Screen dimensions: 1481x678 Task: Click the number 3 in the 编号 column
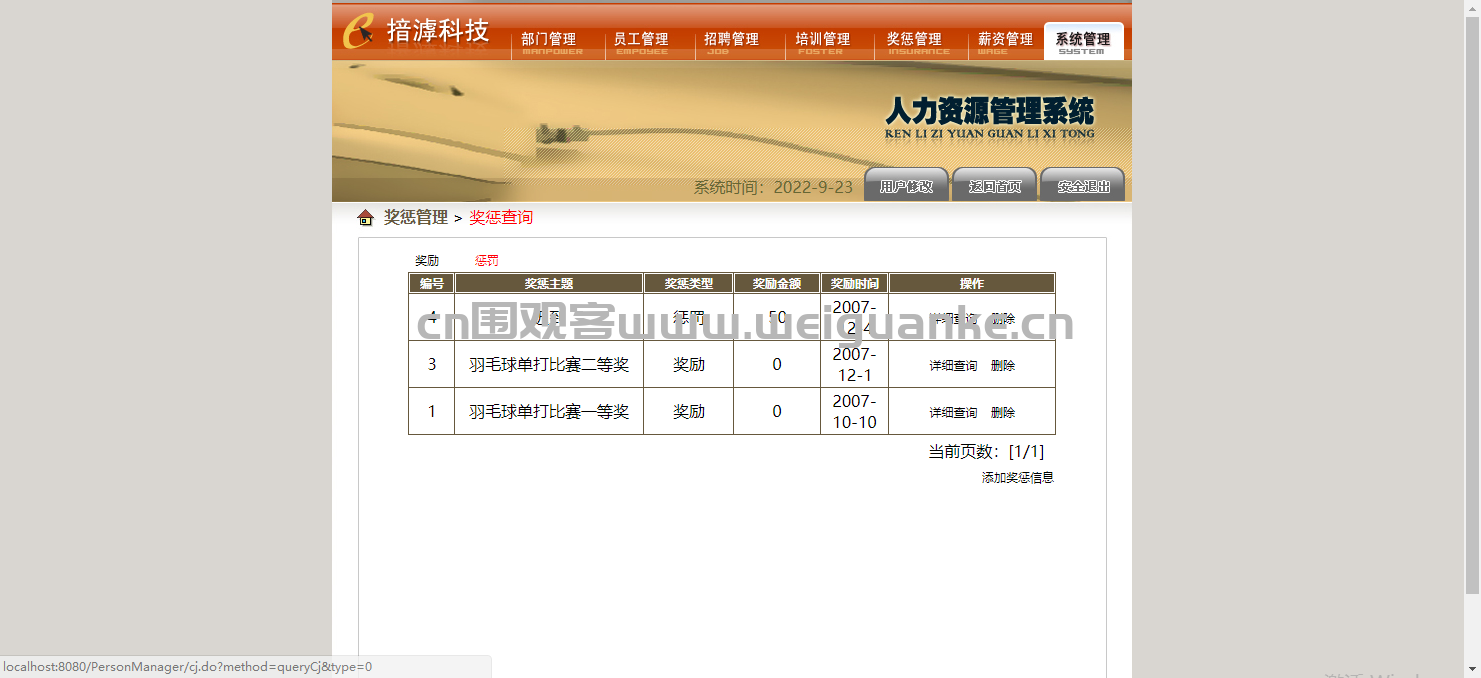(x=432, y=365)
